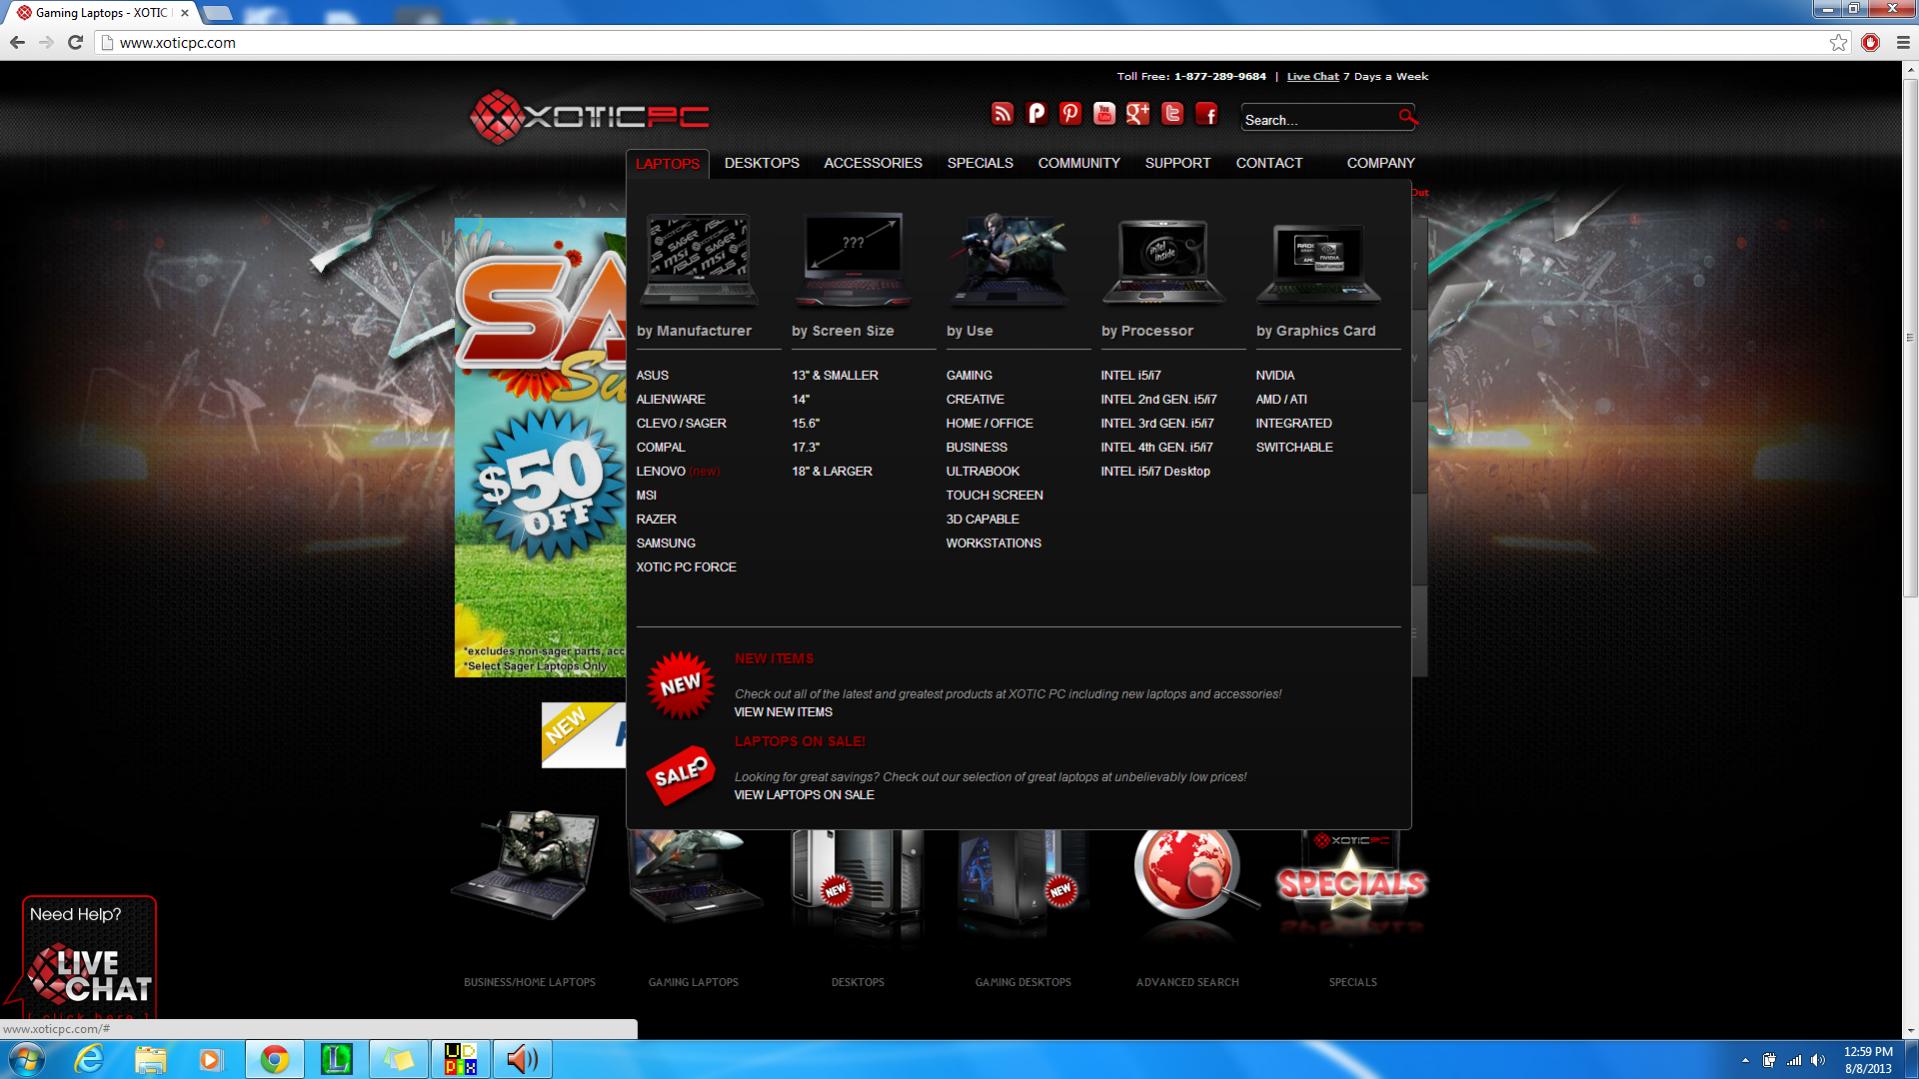This screenshot has width=1919, height=1079.
Task: Click into the Search text field
Action: coord(1316,120)
